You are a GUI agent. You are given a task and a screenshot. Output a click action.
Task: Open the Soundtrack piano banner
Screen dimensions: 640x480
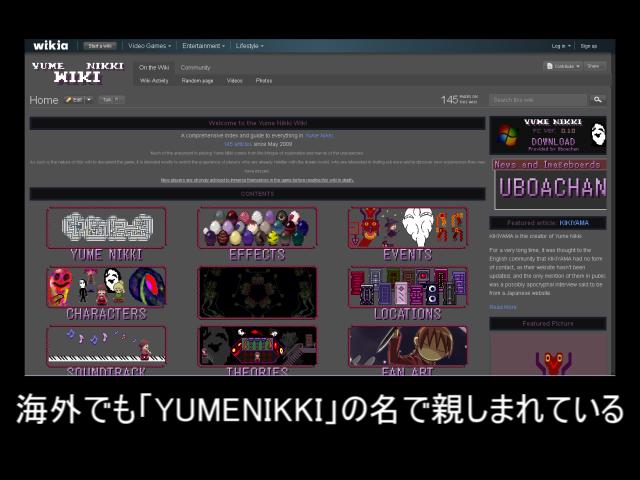click(106, 346)
